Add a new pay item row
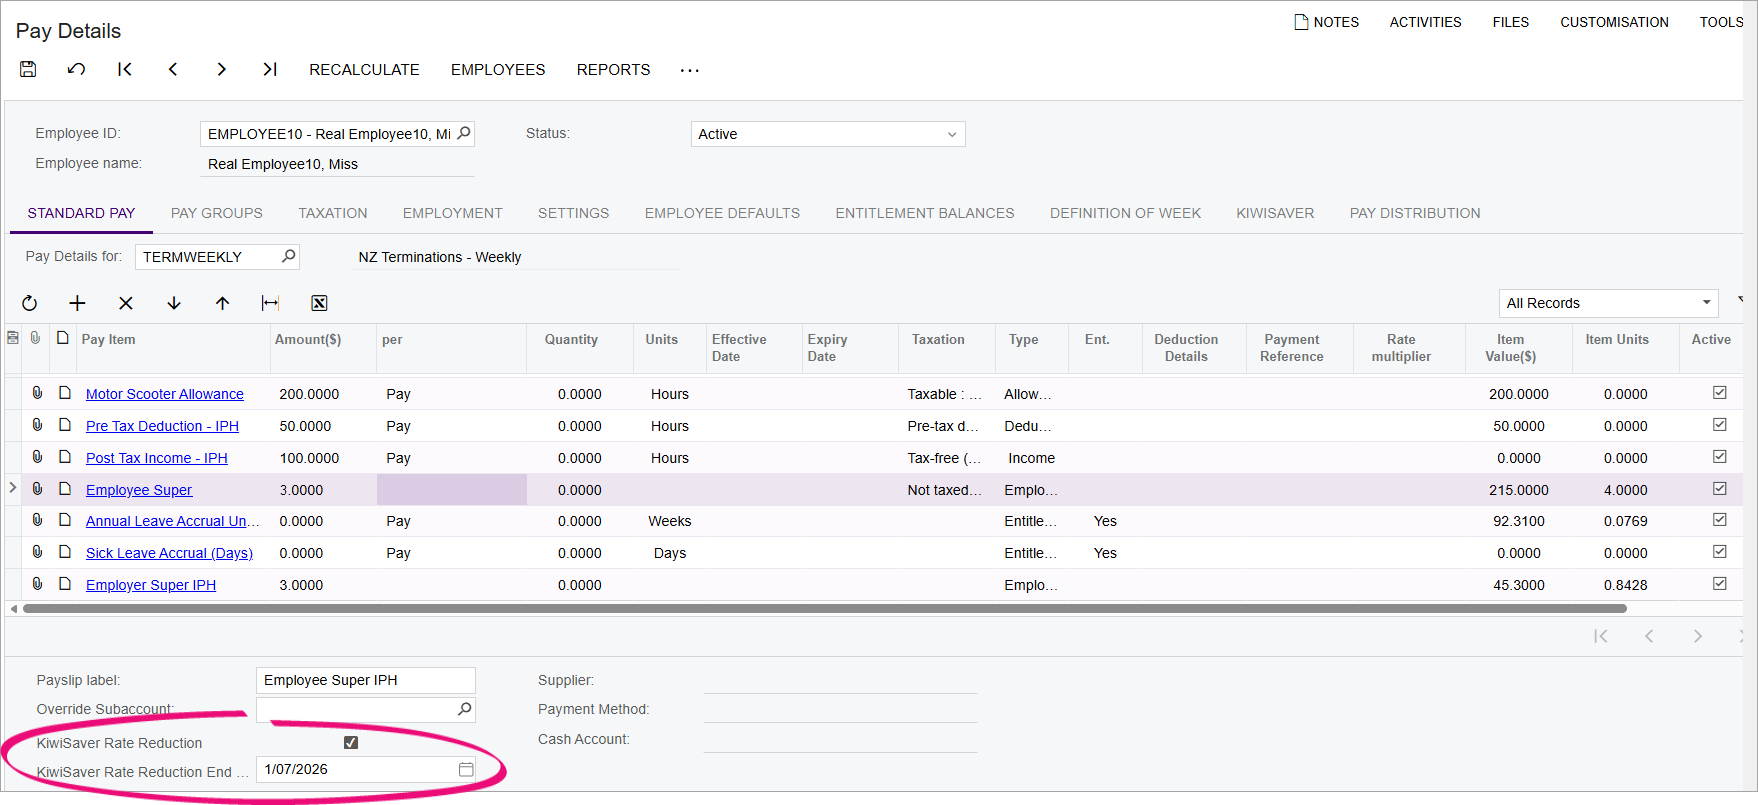 tap(77, 303)
